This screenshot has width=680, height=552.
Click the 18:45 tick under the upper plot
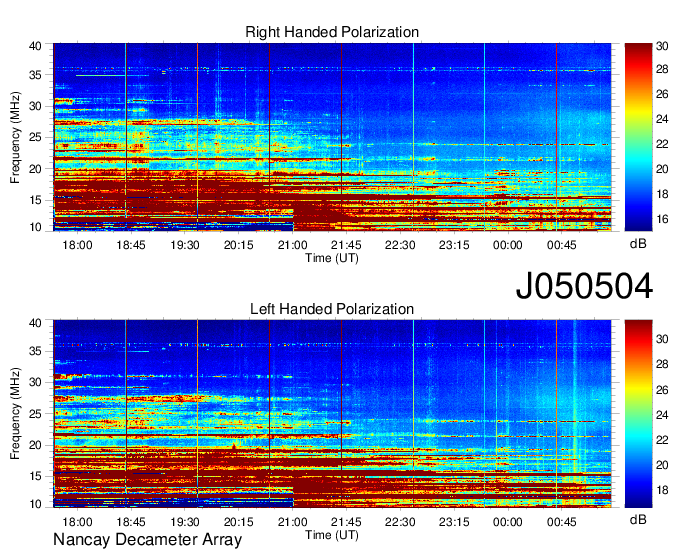(x=131, y=245)
